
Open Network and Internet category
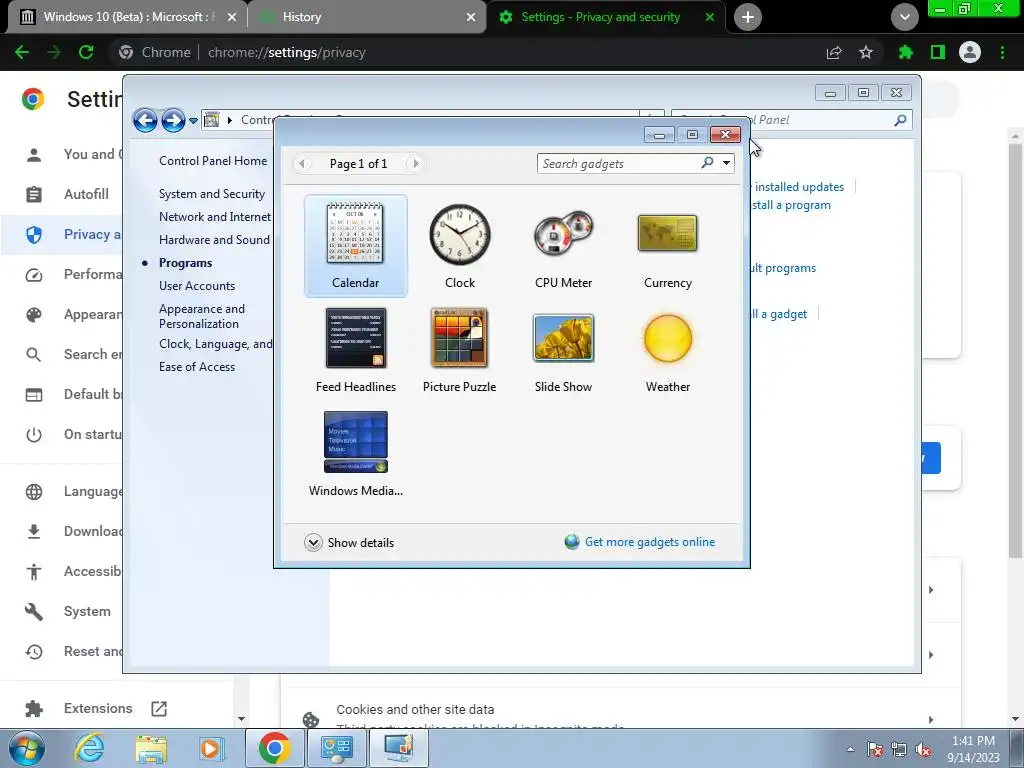pyautogui.click(x=215, y=217)
